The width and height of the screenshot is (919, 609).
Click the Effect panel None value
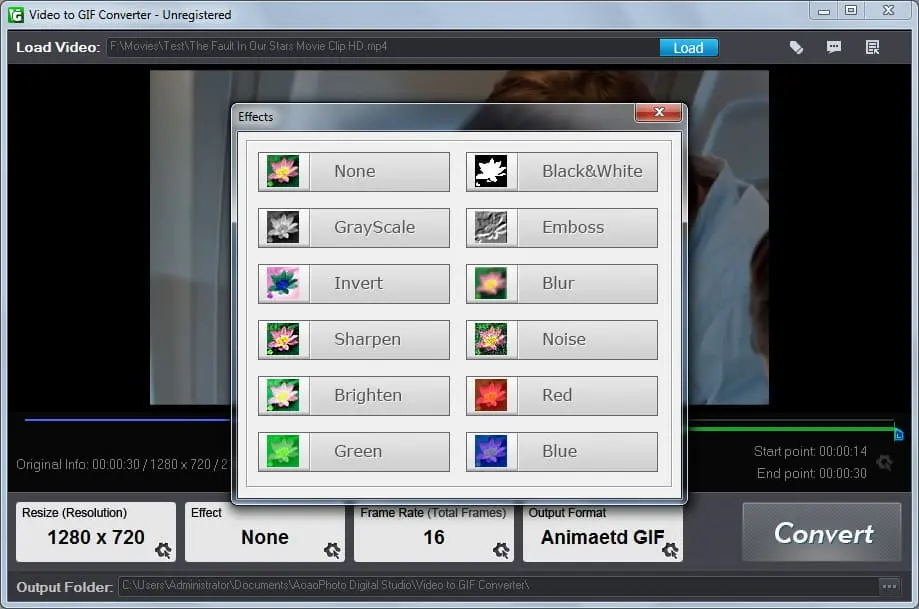(x=264, y=537)
